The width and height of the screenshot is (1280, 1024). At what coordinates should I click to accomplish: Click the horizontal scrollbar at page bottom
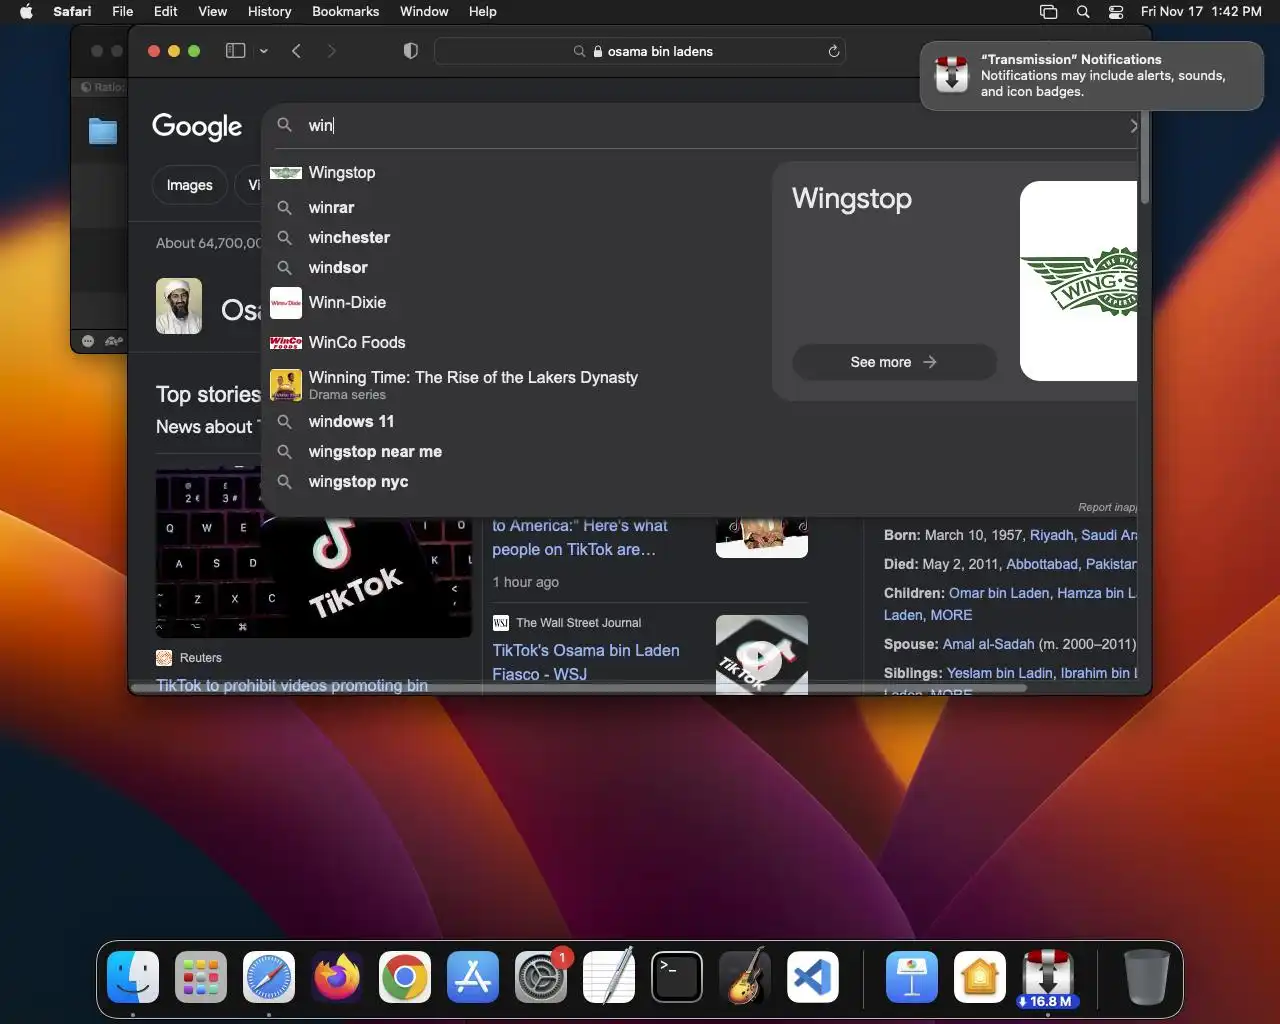click(580, 688)
